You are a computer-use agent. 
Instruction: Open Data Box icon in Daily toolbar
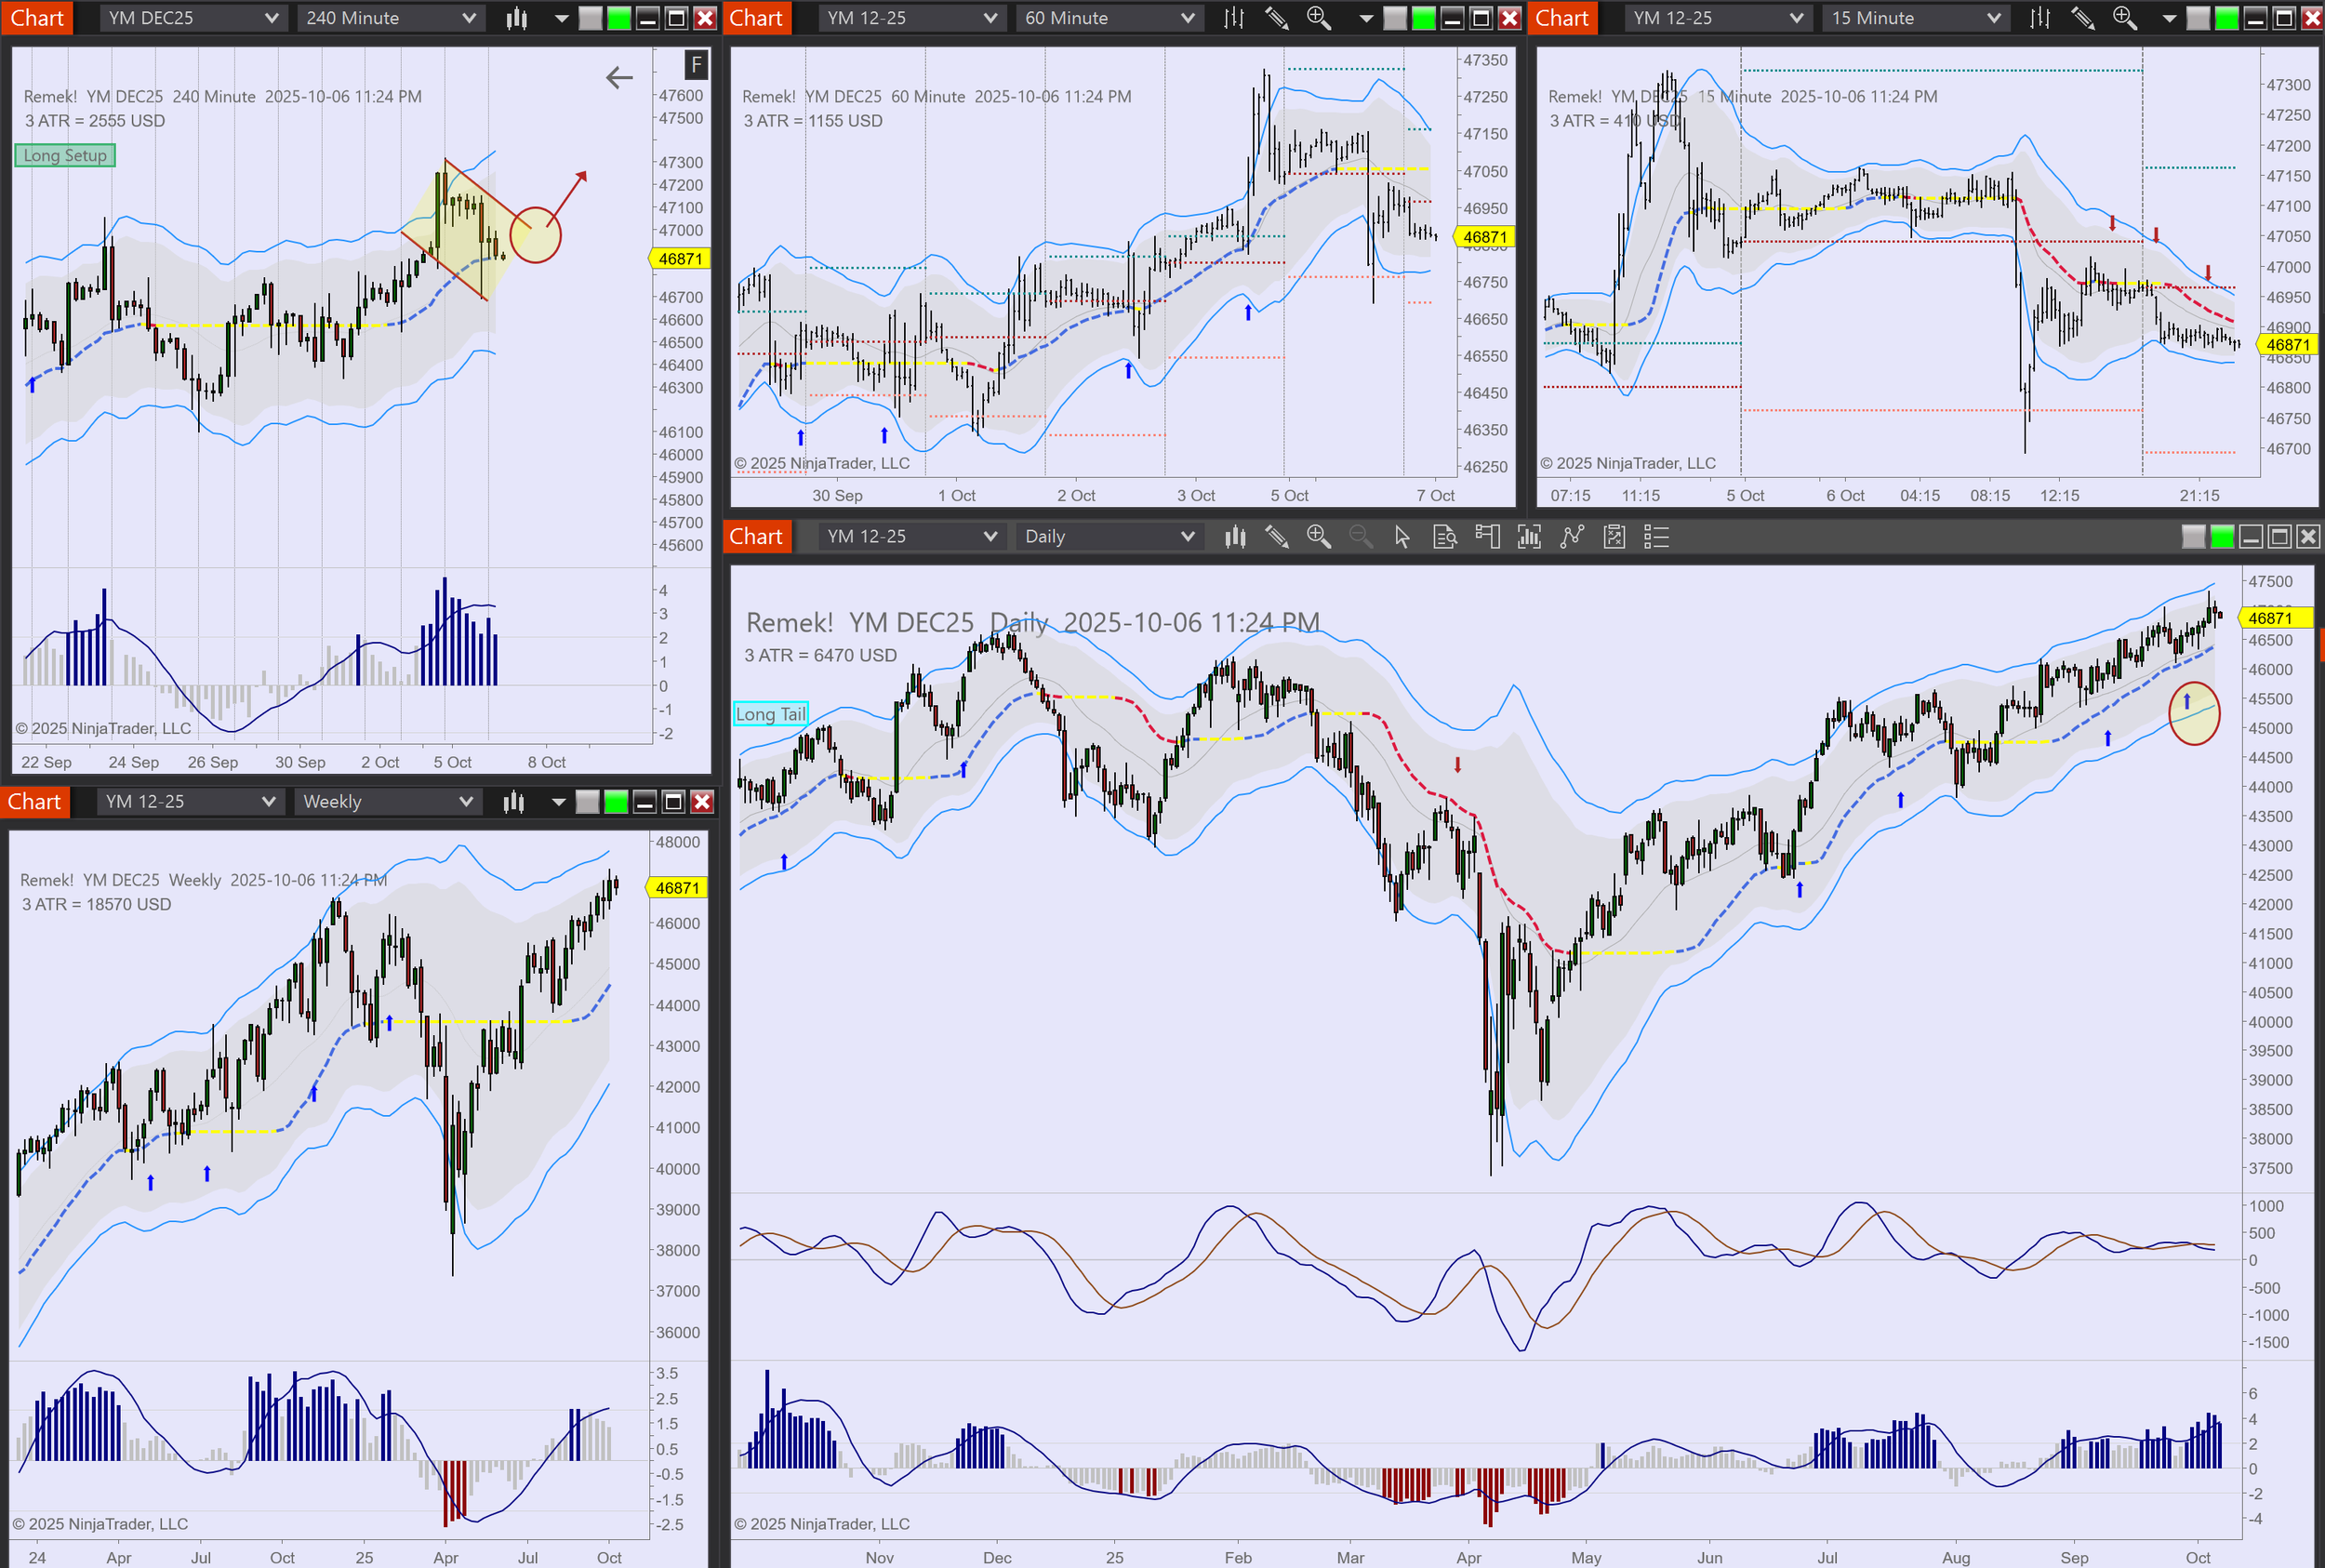1444,537
